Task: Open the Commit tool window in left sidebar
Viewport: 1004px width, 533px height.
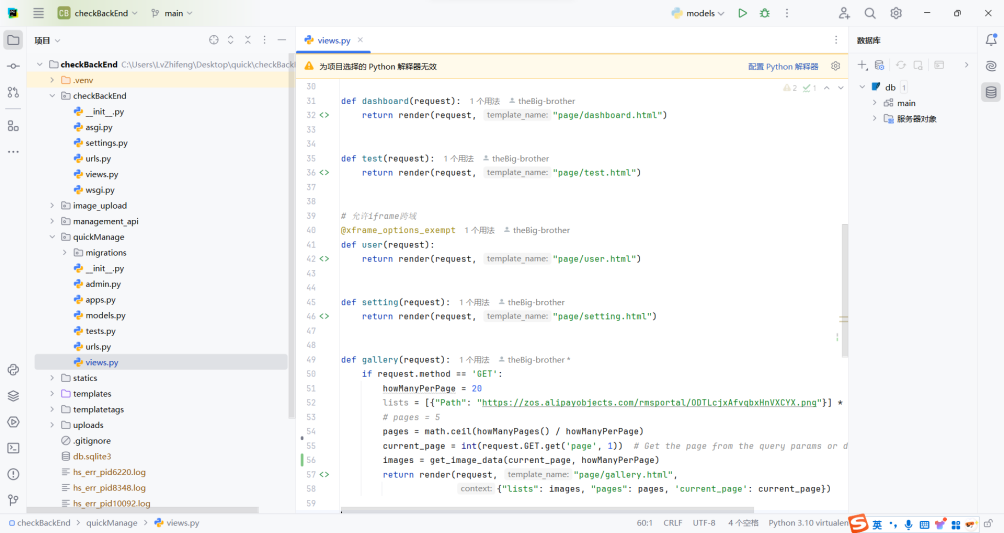Action: 13,66
